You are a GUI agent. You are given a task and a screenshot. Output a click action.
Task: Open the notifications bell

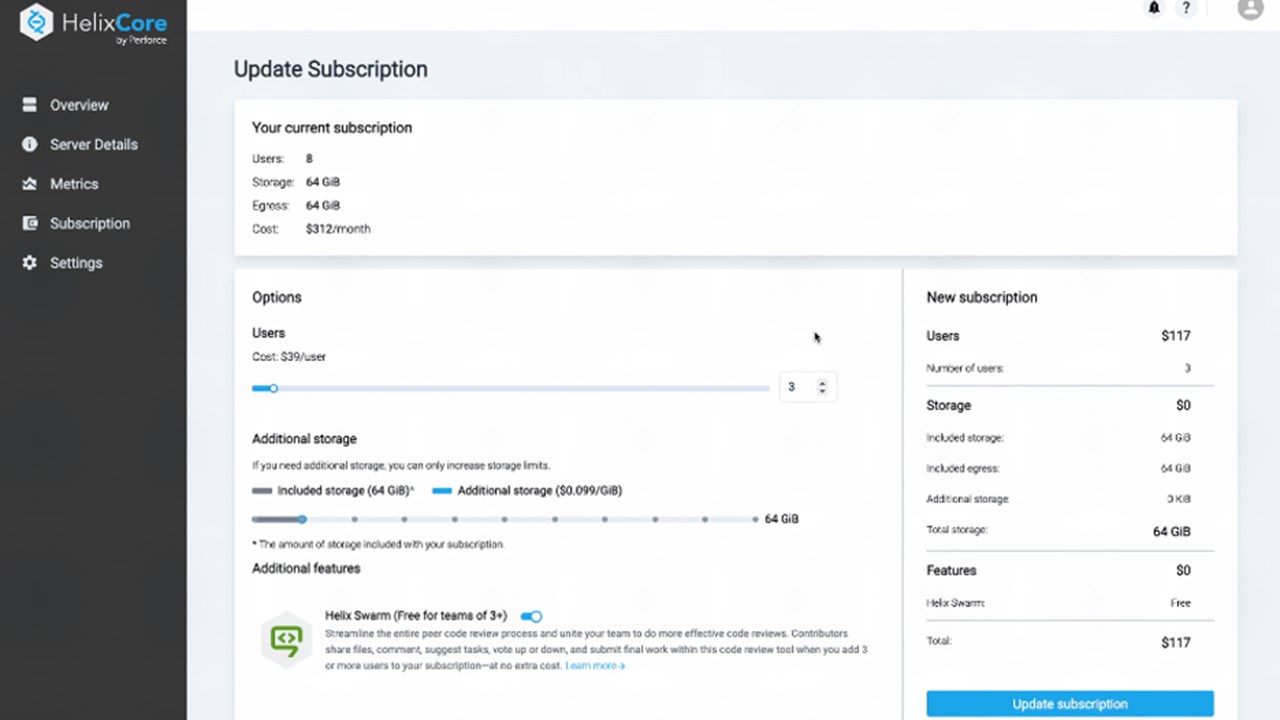click(1154, 8)
